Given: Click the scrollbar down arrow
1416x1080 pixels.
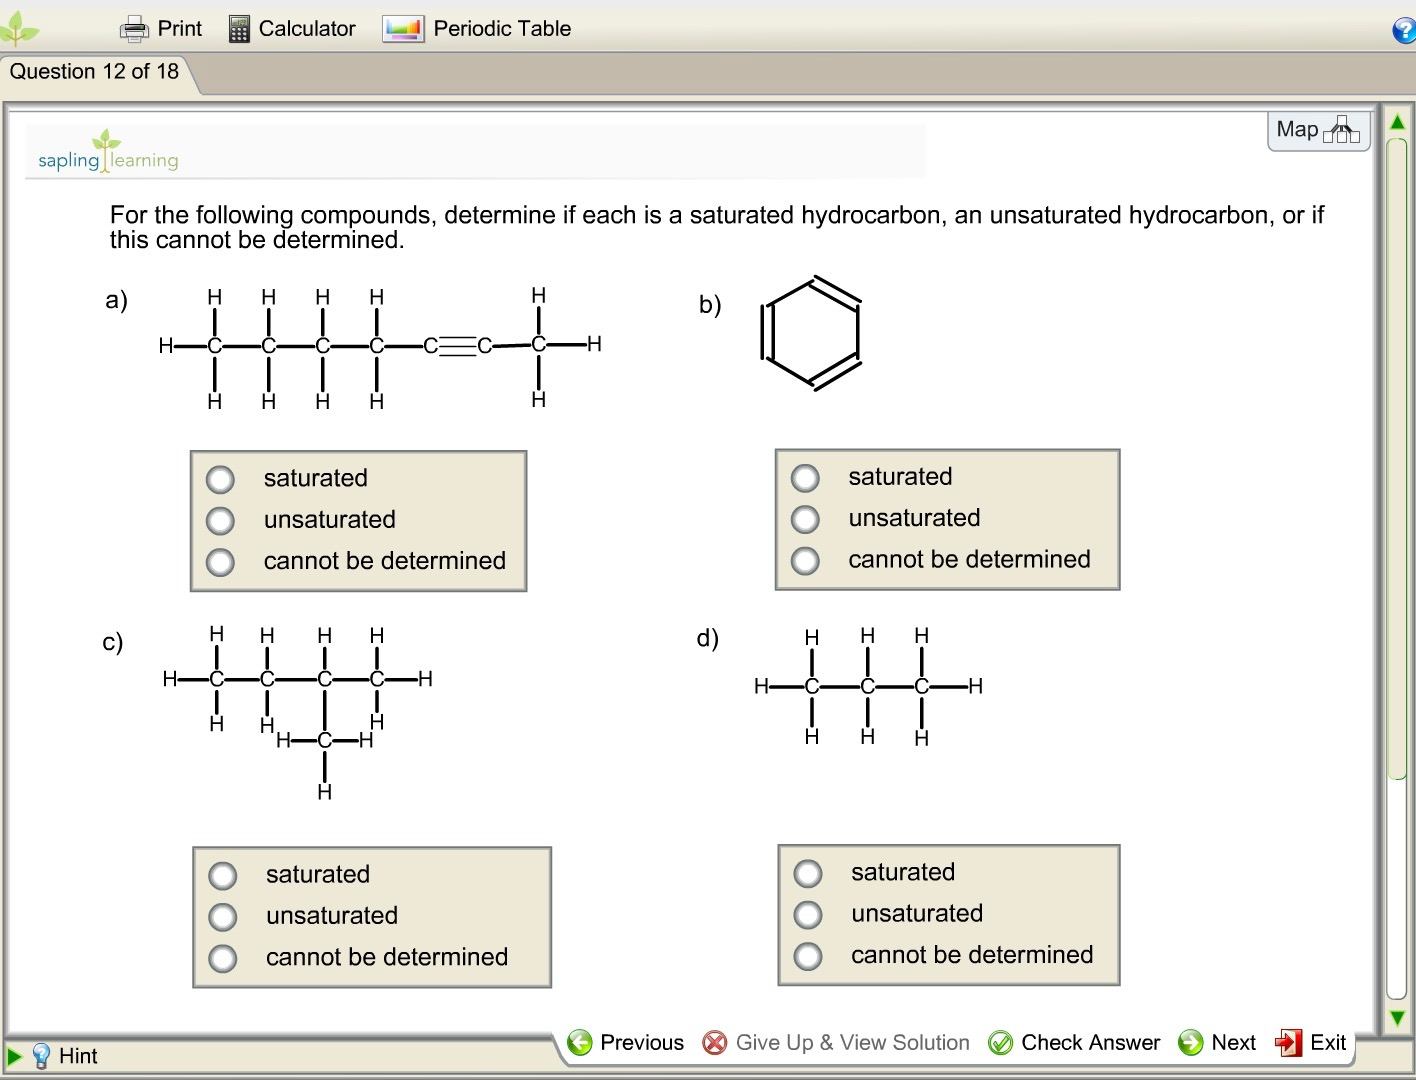Looking at the screenshot, I should tap(1397, 1017).
